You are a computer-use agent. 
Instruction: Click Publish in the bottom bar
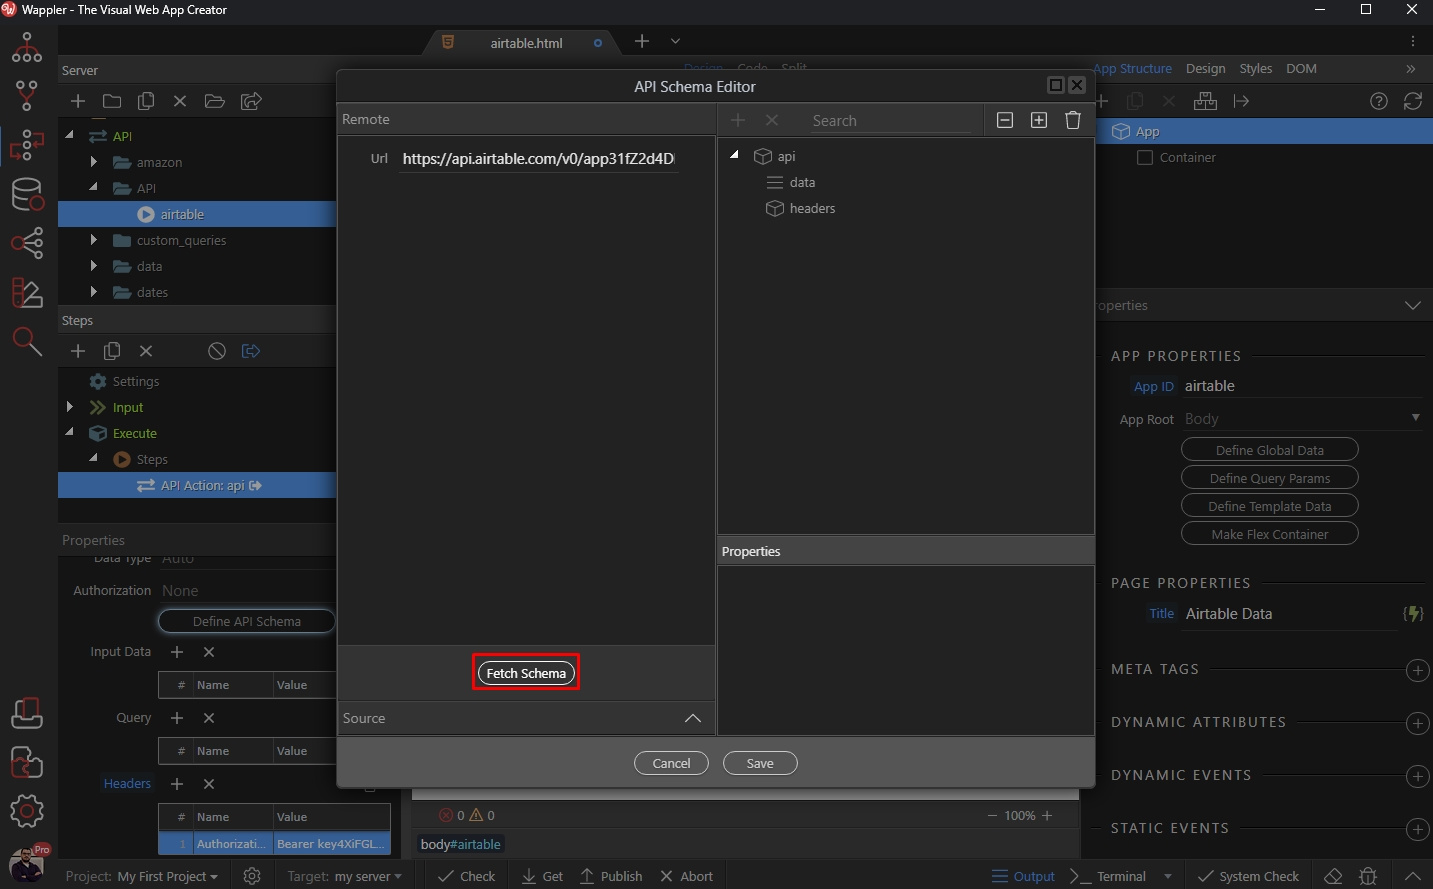(x=611, y=876)
